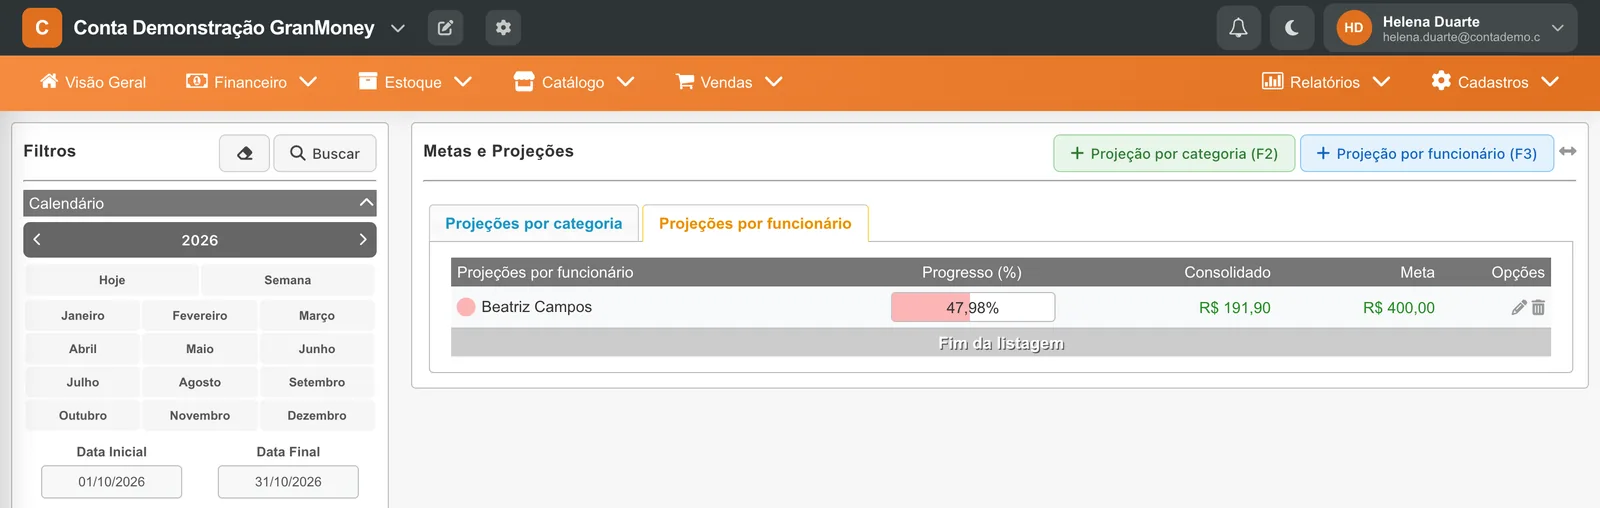Toggle panel width with the double-arrow icon
This screenshot has height=508, width=1600.
(x=1568, y=151)
